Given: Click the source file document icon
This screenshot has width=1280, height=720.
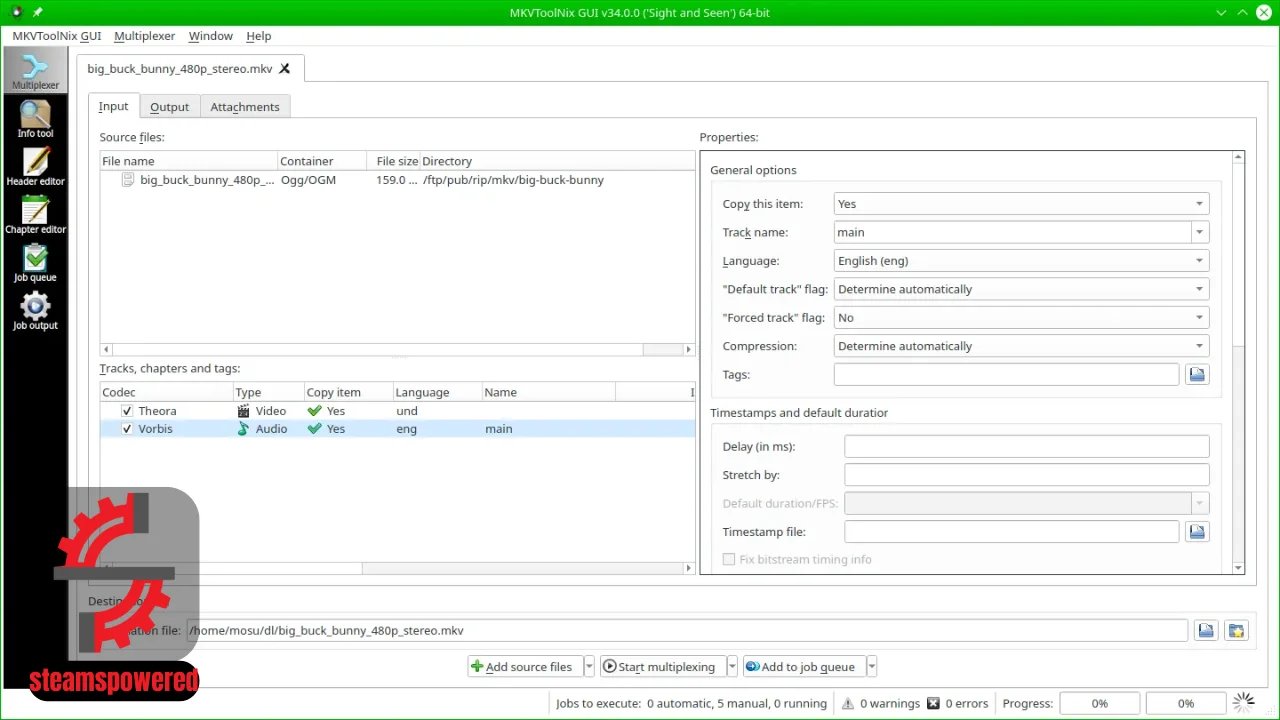Looking at the screenshot, I should [x=128, y=180].
